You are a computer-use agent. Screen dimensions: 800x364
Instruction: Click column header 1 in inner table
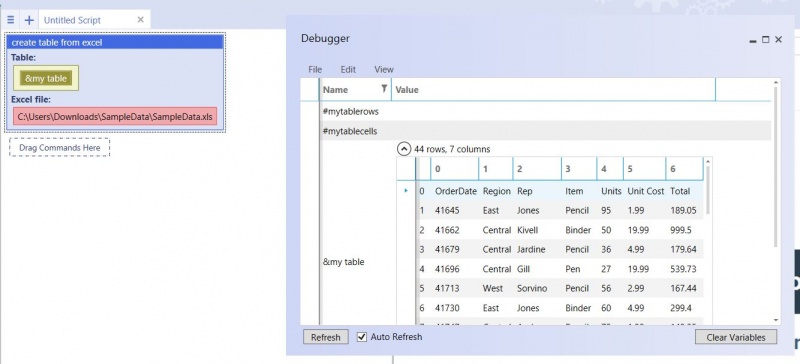coord(495,168)
